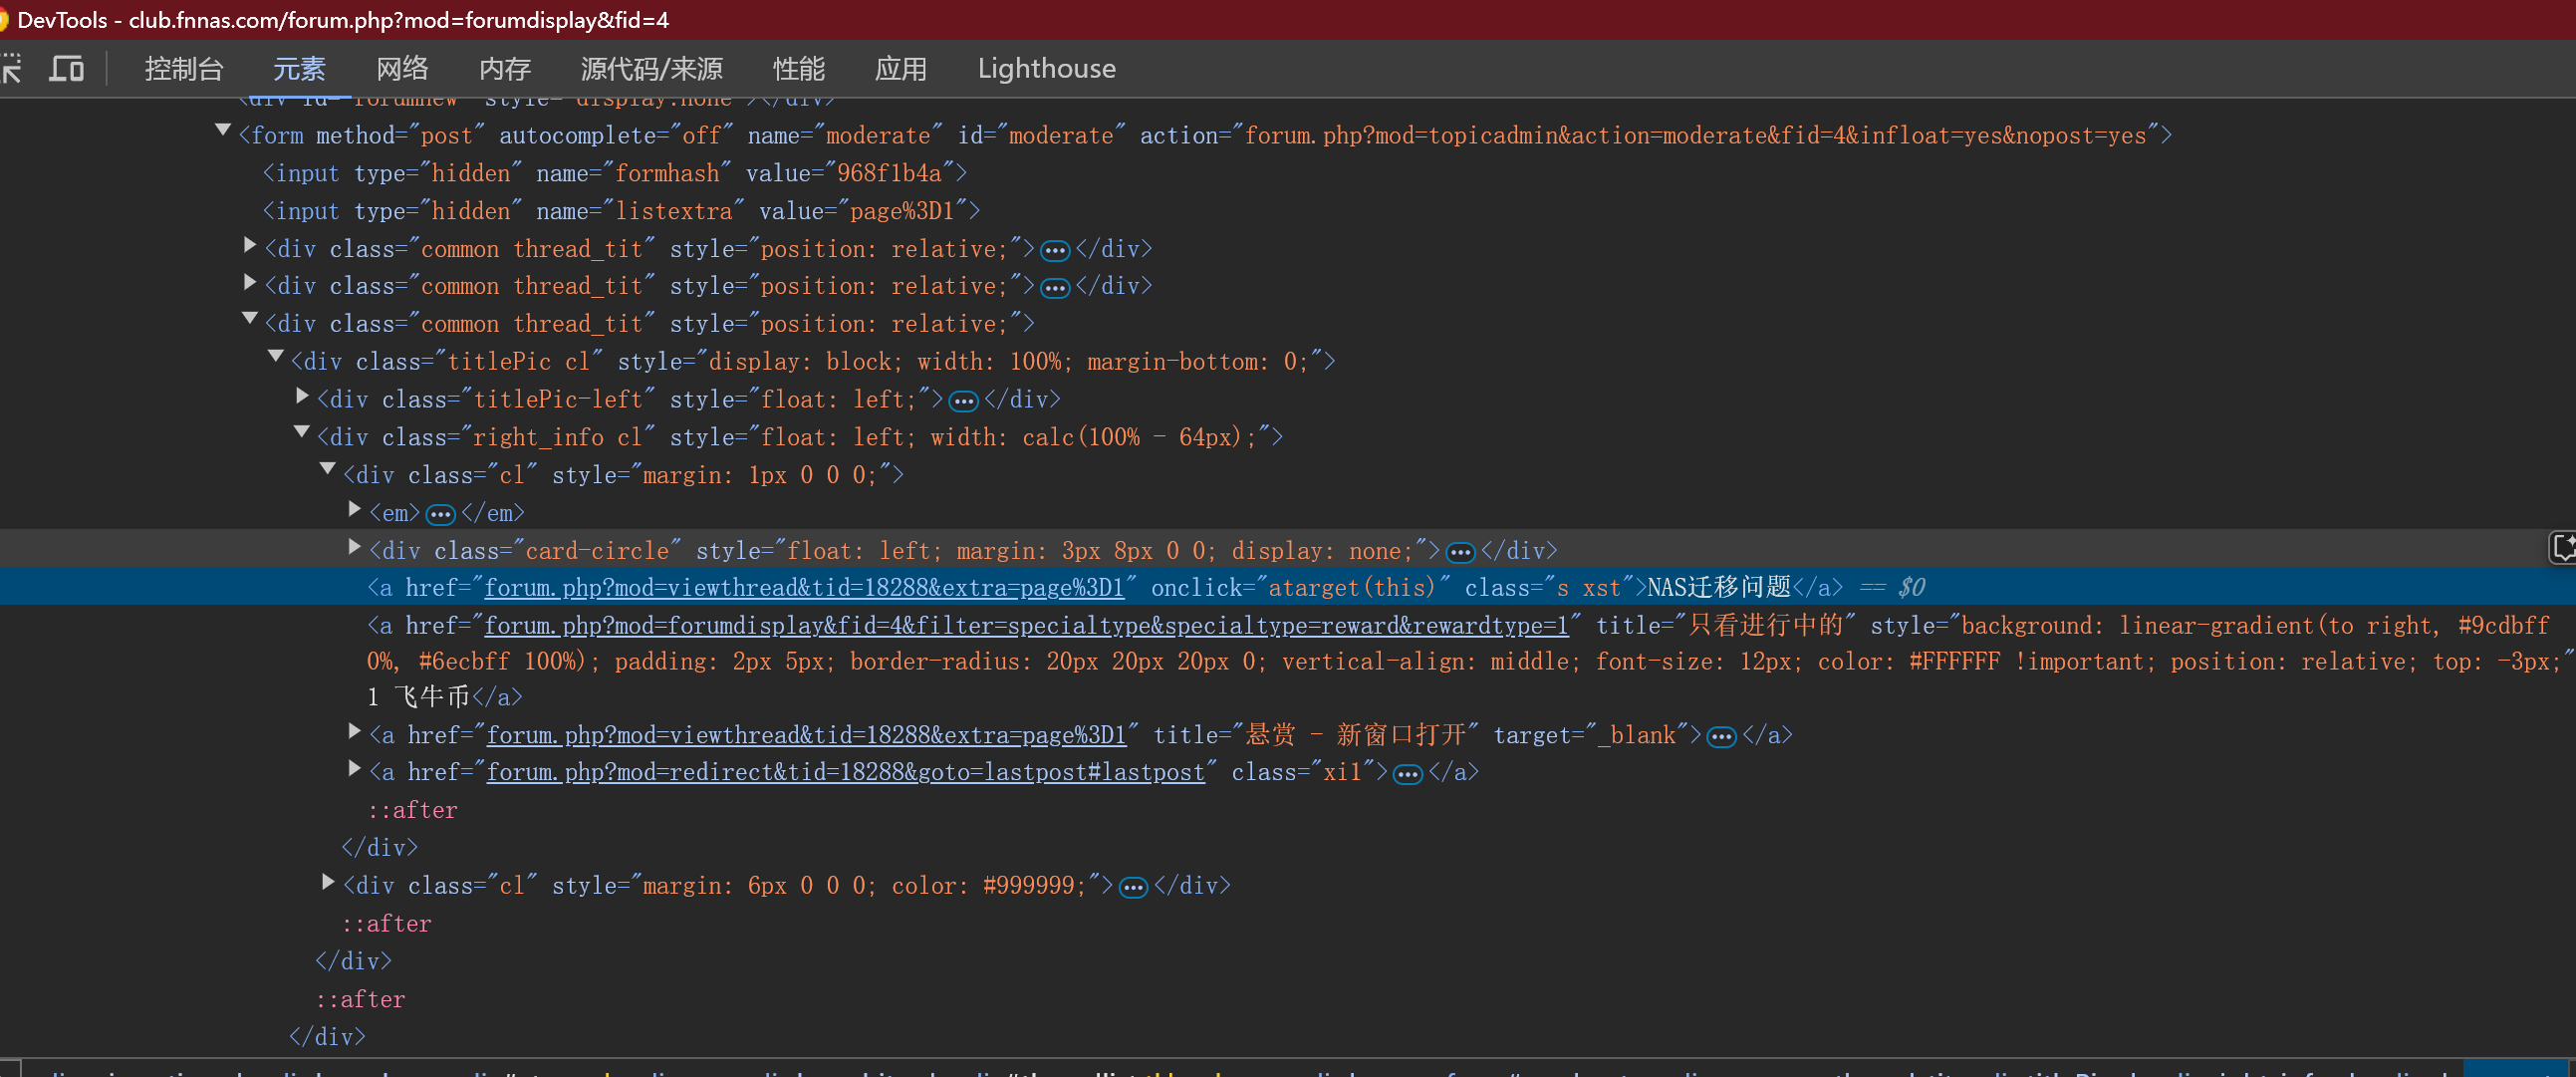Select first ::after pseudo-element under xi1 anchor
Viewport: 2576px width, 1077px height.
tap(413, 810)
